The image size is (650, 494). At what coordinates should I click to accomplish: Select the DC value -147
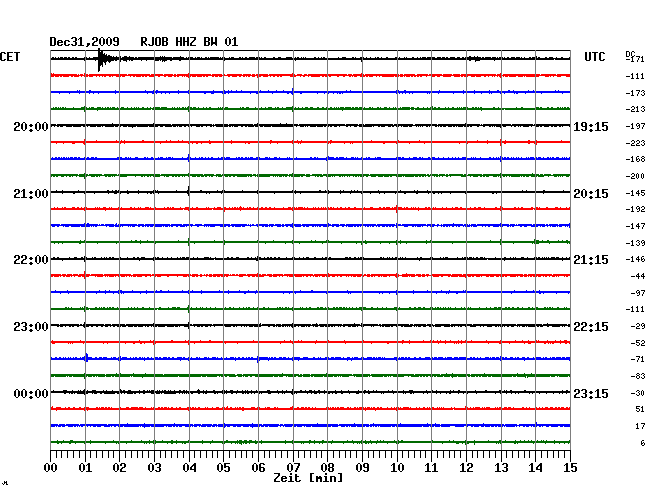click(635, 226)
